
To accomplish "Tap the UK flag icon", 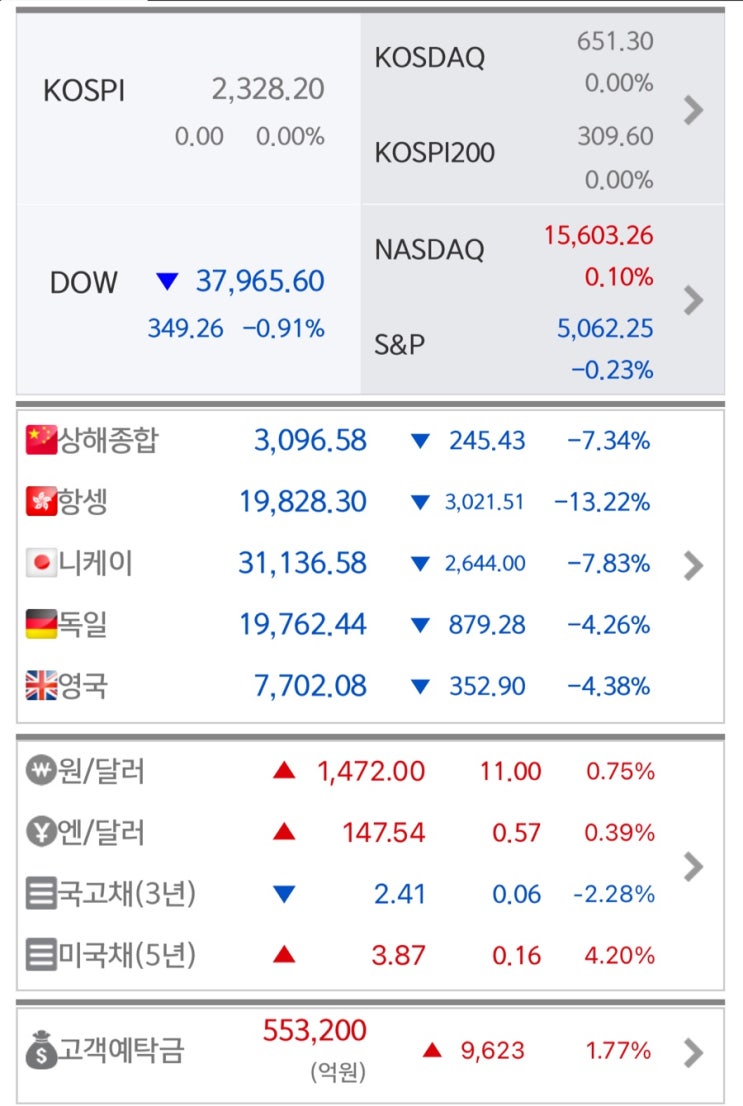I will point(41,687).
